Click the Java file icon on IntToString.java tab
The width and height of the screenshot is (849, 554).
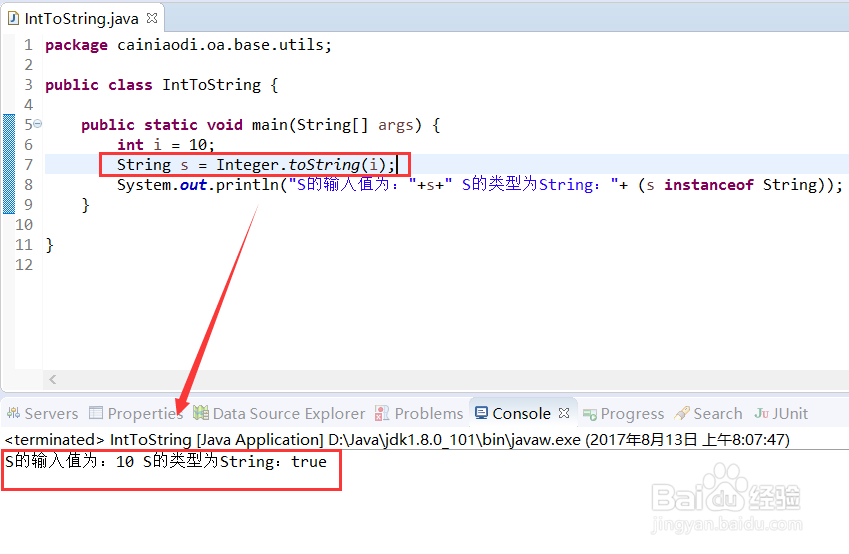(x=13, y=18)
